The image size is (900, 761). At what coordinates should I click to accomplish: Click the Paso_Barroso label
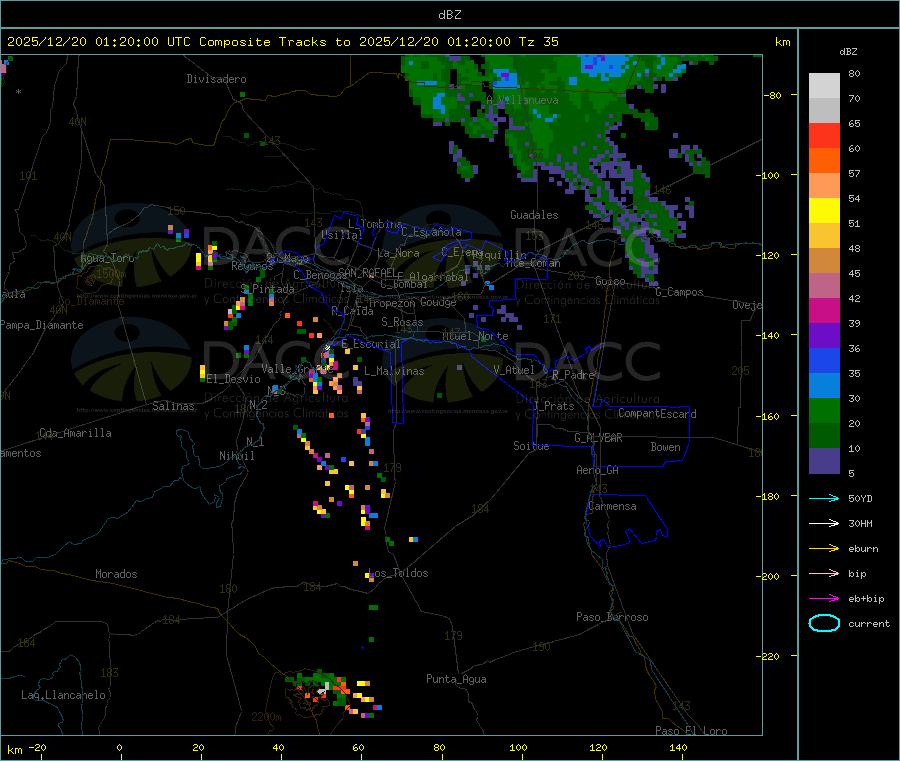pos(612,617)
